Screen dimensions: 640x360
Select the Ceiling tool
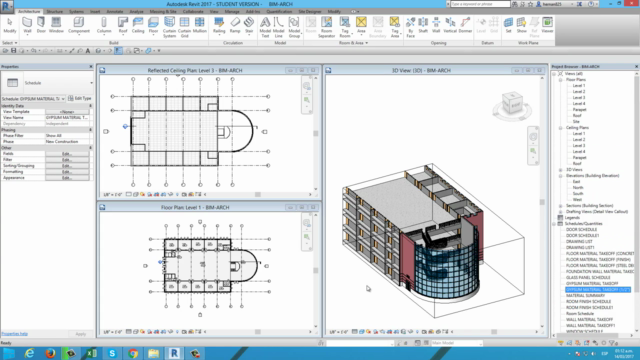[x=138, y=25]
